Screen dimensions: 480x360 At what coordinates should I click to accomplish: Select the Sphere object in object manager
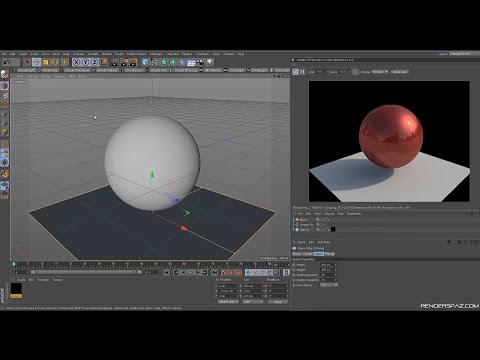pyautogui.click(x=304, y=230)
